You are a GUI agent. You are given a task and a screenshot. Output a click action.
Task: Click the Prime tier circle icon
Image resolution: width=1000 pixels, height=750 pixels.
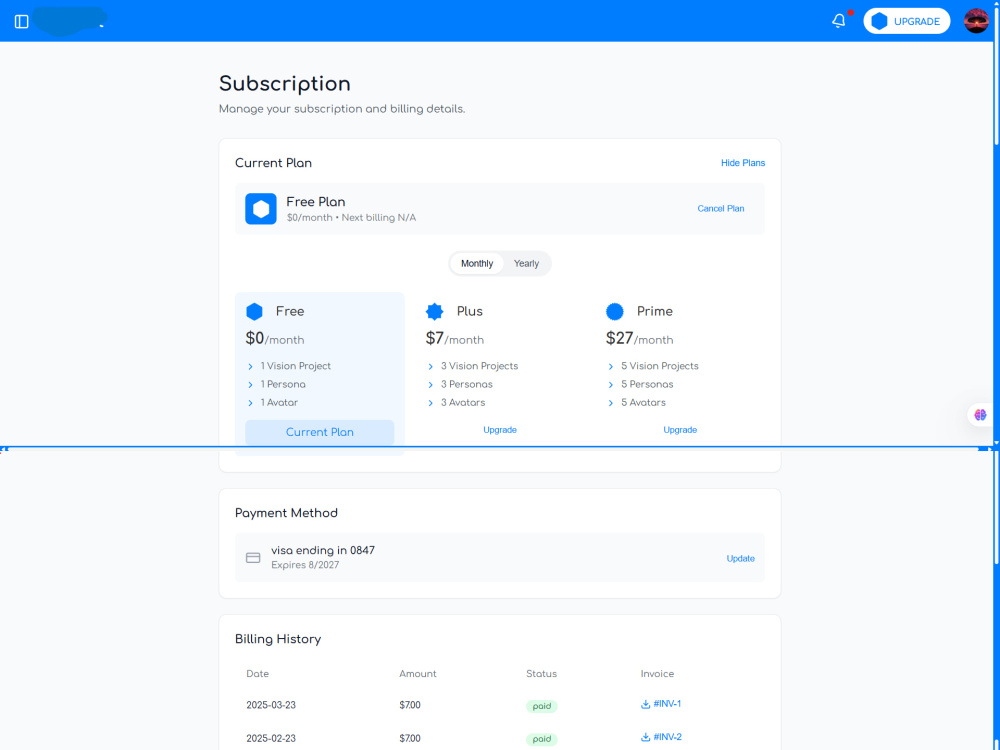(x=615, y=311)
